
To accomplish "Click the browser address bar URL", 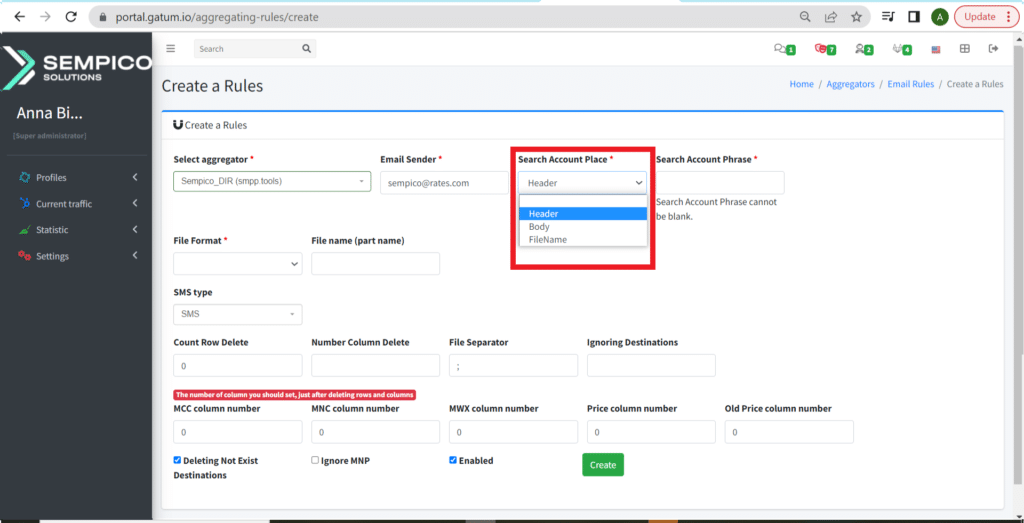I will tap(217, 18).
